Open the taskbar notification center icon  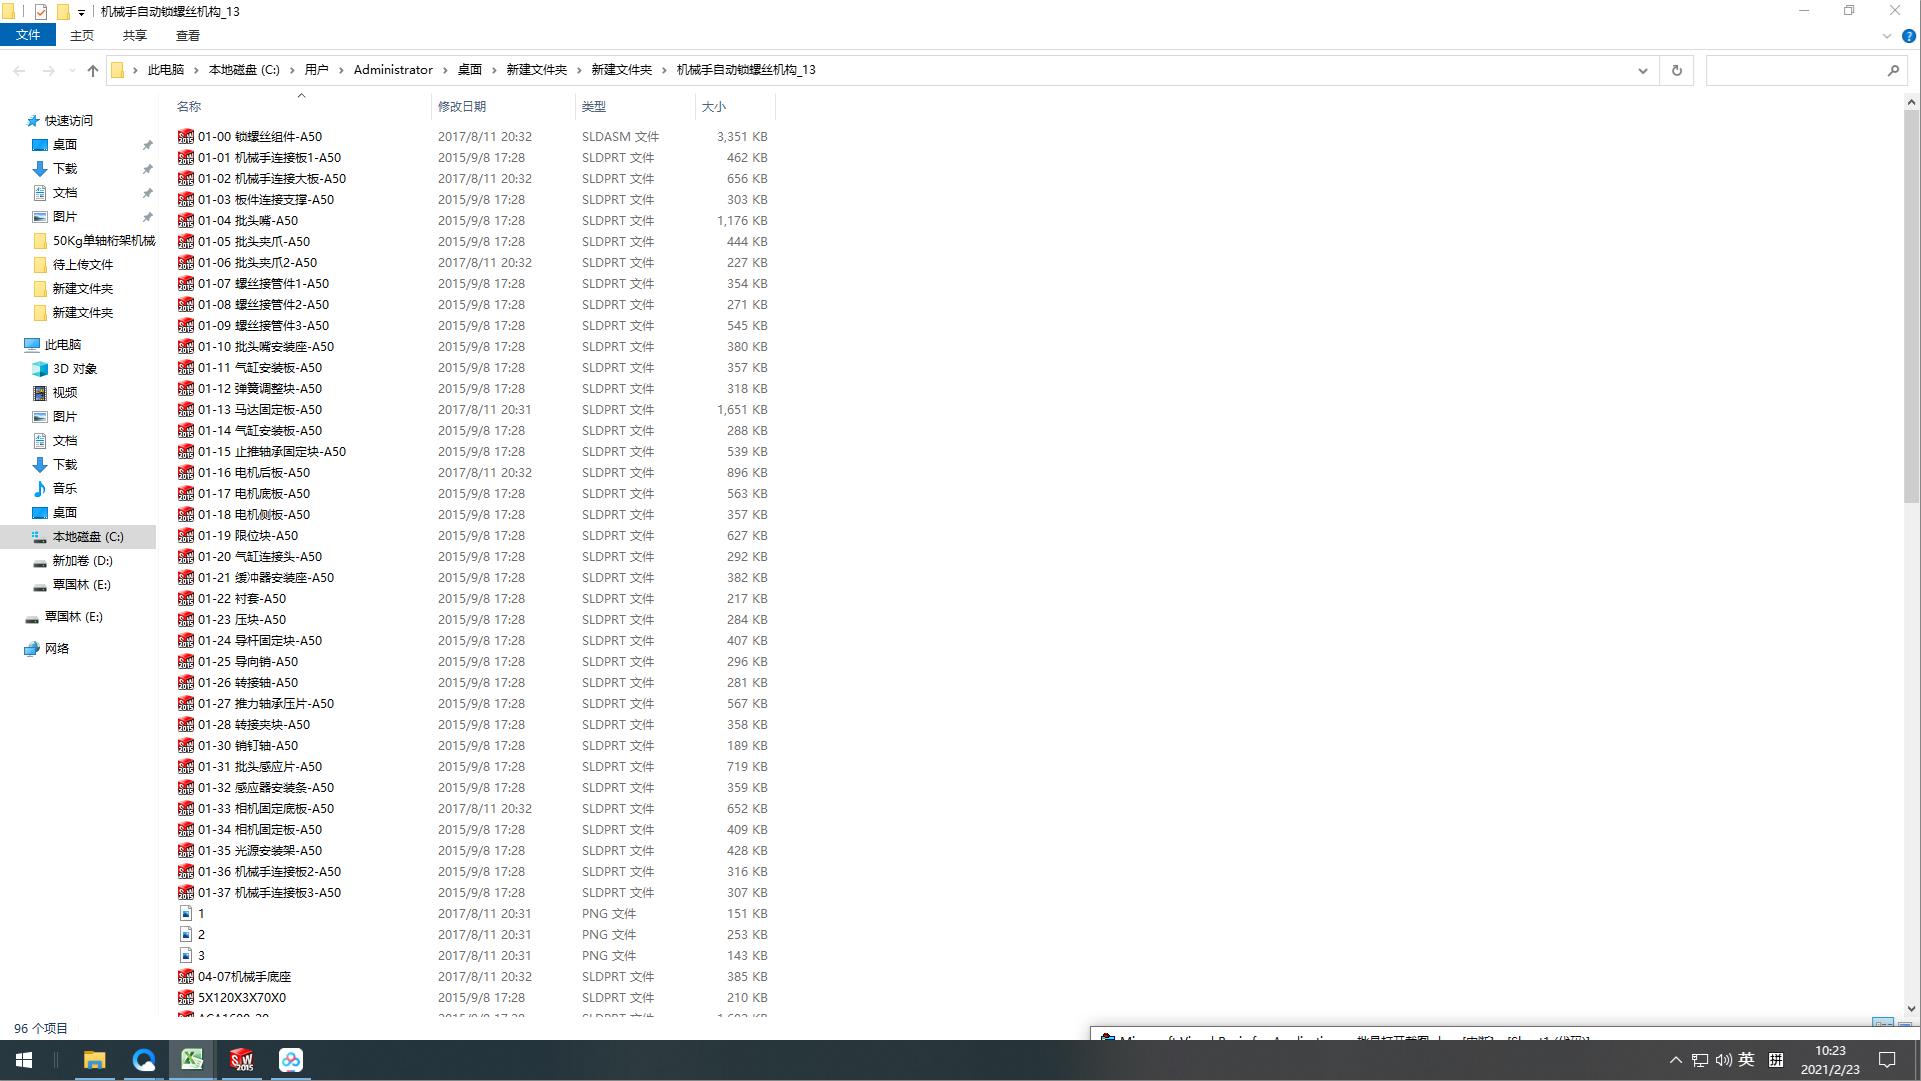click(1887, 1060)
